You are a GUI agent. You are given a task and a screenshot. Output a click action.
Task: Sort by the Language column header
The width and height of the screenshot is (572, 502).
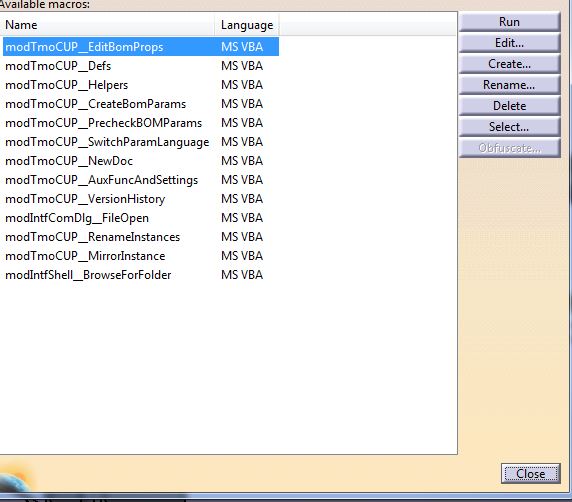(247, 25)
